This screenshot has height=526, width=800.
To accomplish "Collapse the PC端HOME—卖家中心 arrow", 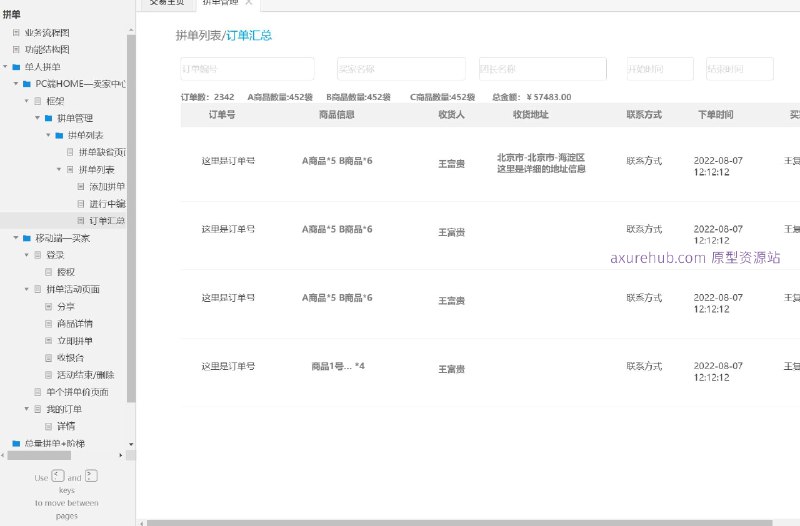I will [x=16, y=84].
